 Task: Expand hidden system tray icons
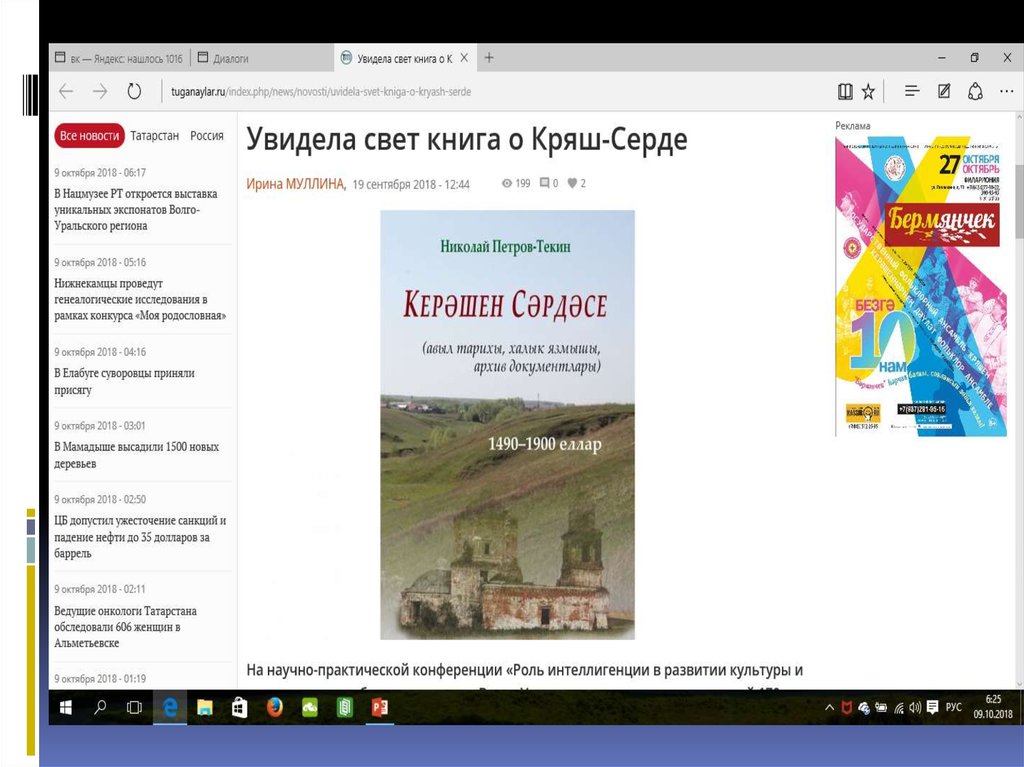[x=829, y=708]
